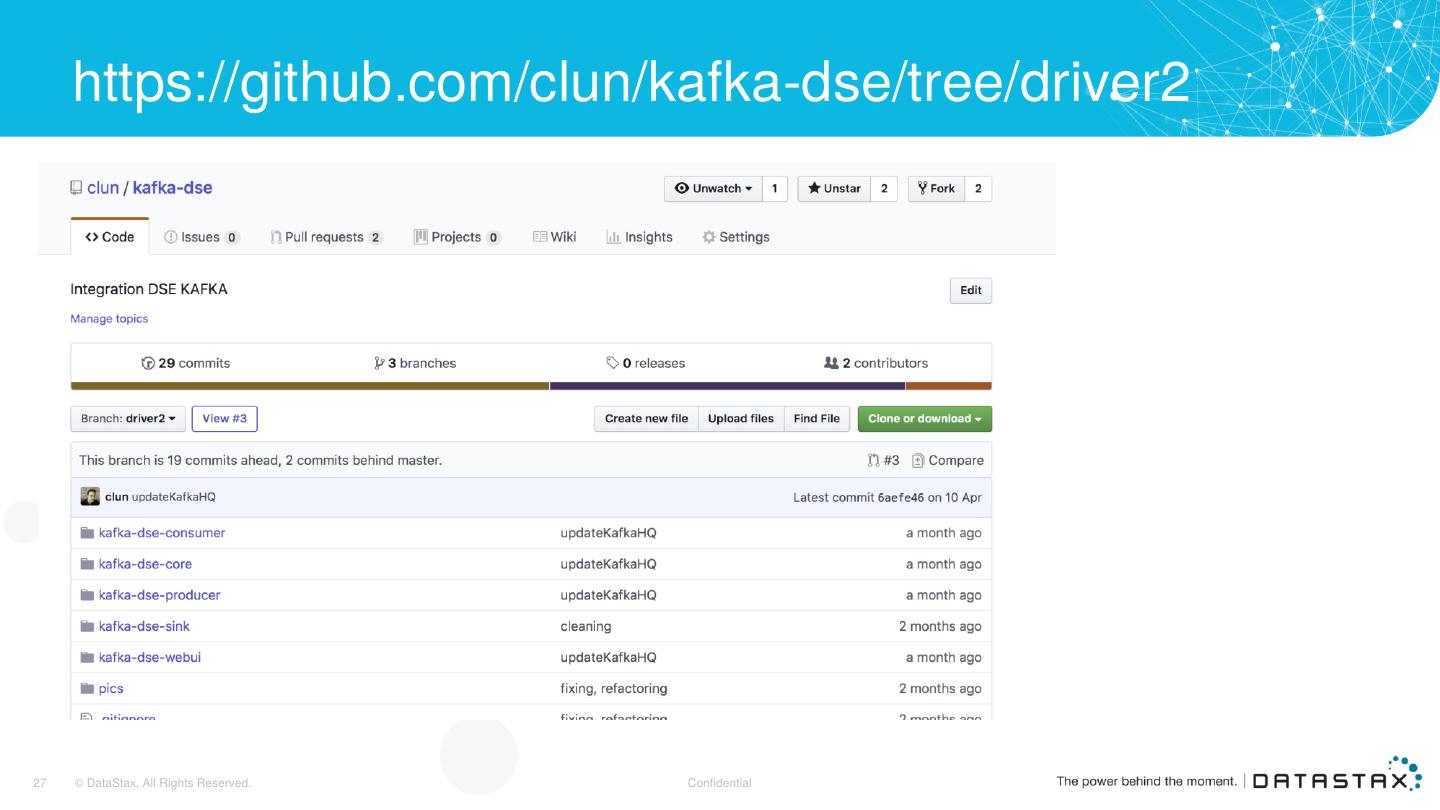Image resolution: width=1440 pixels, height=810 pixels.
Task: Open updateKafkaHQ commit message on kafka-dse-webui row
Action: [609, 657]
